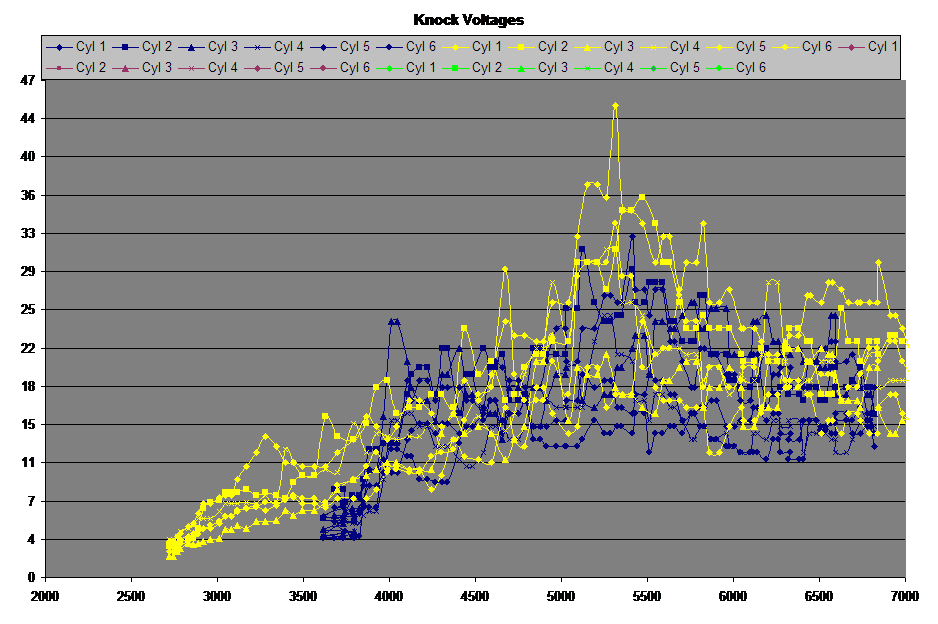Image resolution: width=938 pixels, height=624 pixels.
Task: Click x-axis label 2500
Action: 131,596
